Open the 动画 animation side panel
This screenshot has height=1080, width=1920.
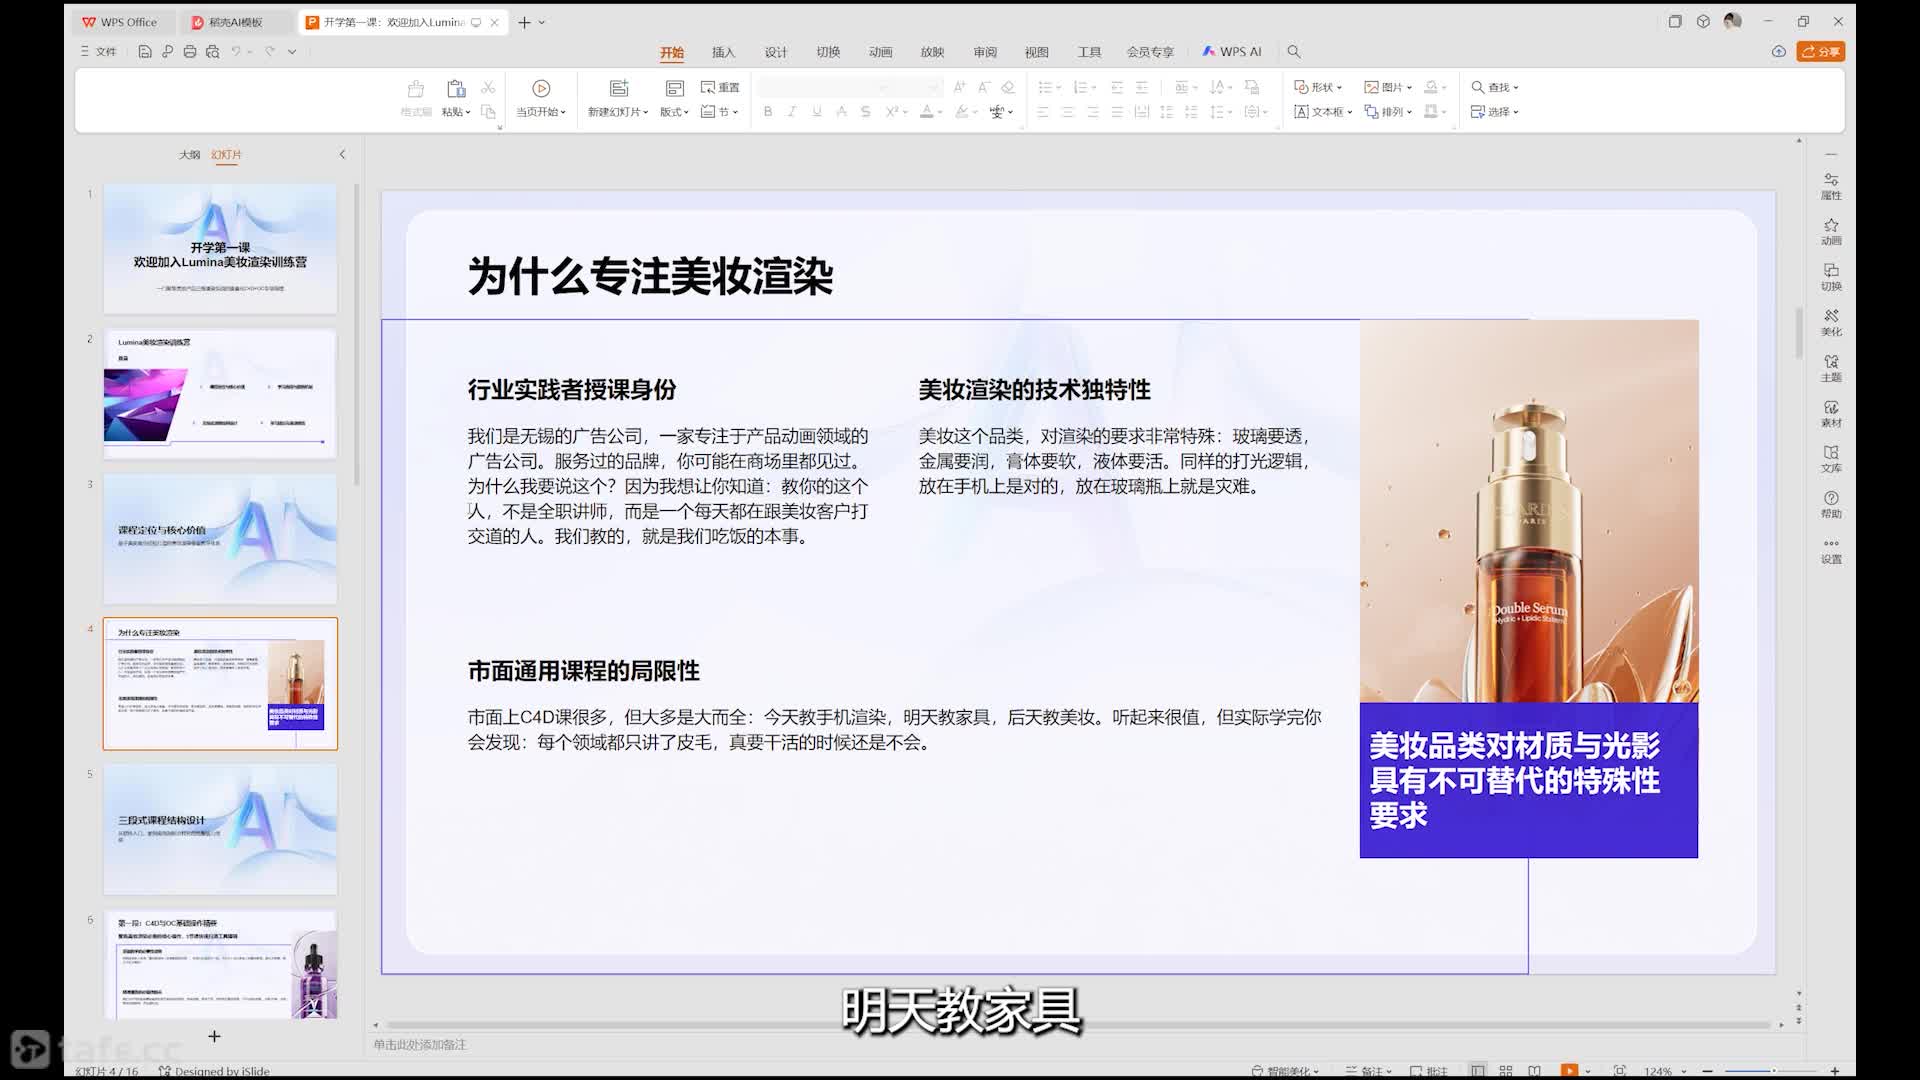(1831, 231)
